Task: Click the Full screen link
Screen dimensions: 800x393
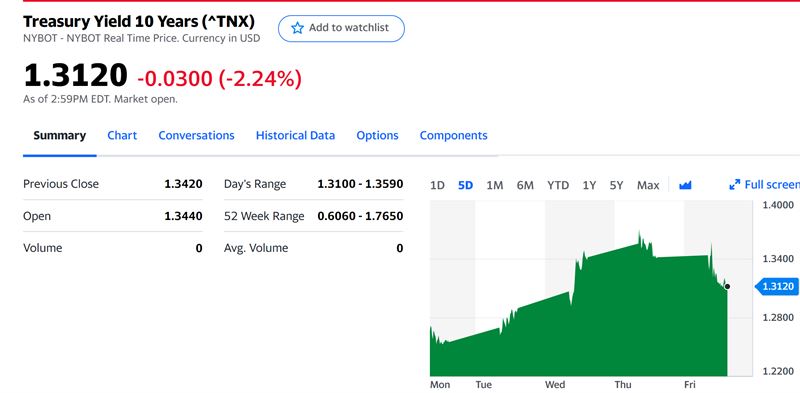Action: [x=764, y=185]
